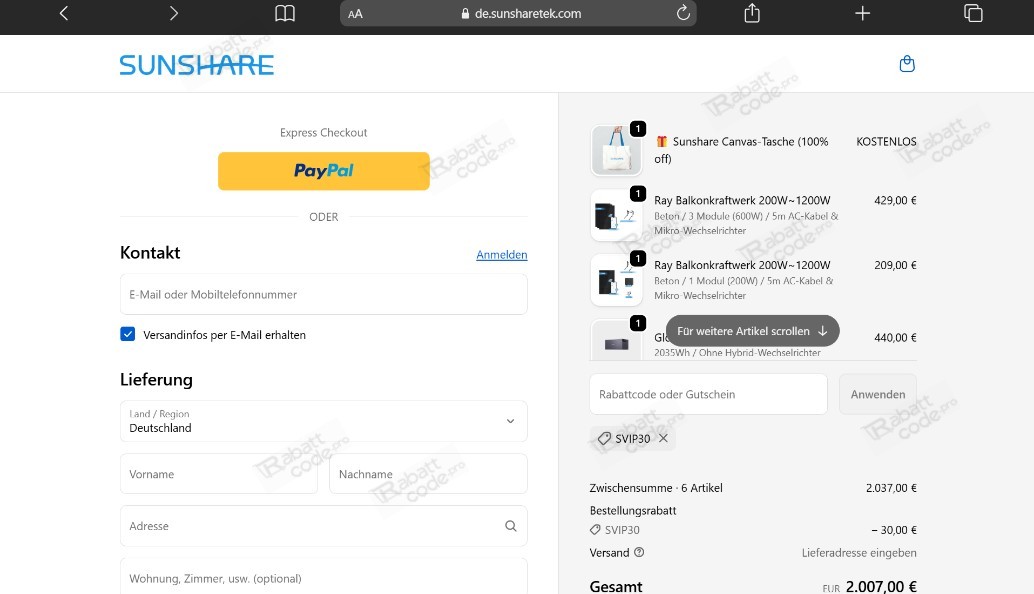Open the Sunshare logo homepage link
The height and width of the screenshot is (594, 1034).
(x=197, y=65)
